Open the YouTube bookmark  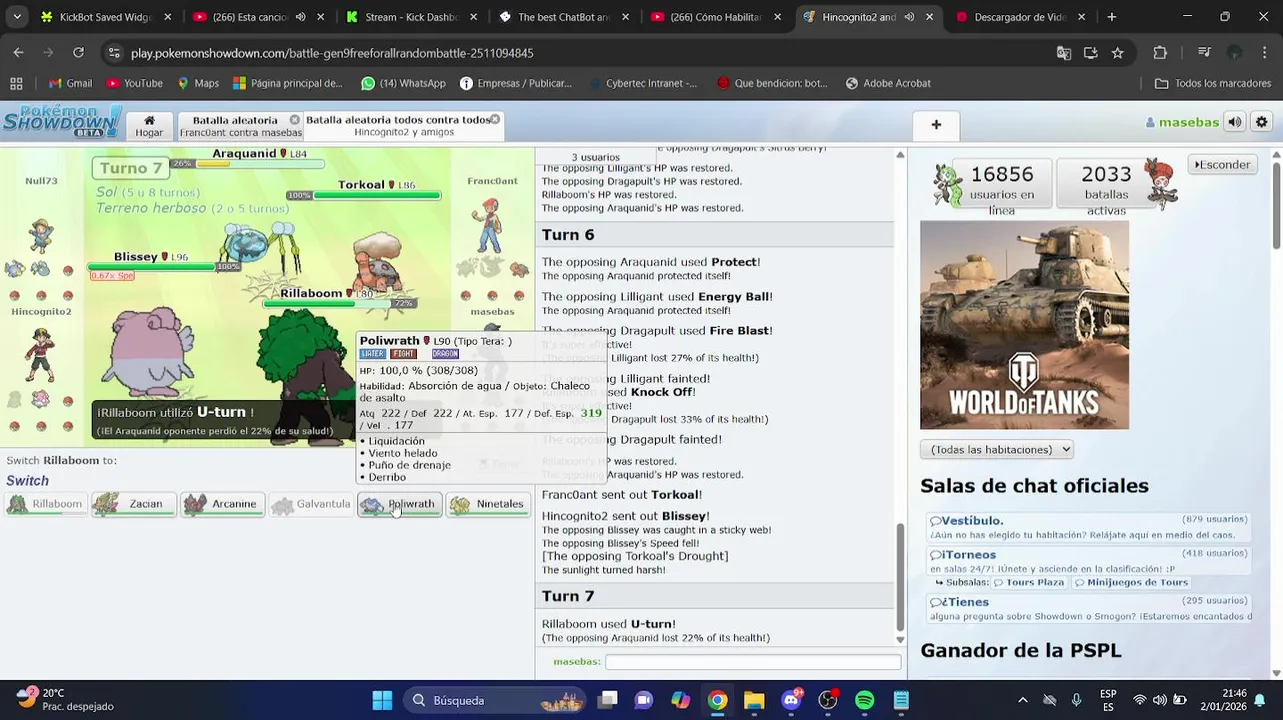tap(134, 83)
